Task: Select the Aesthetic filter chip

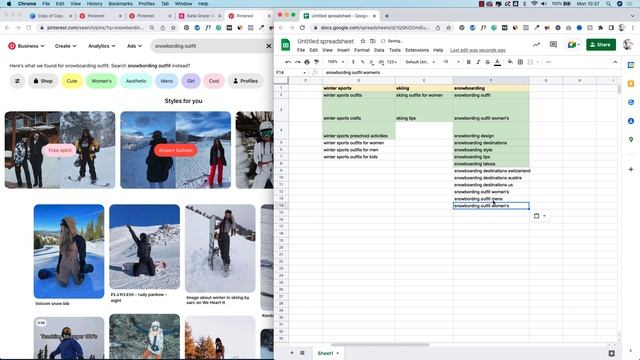Action: pyautogui.click(x=136, y=81)
